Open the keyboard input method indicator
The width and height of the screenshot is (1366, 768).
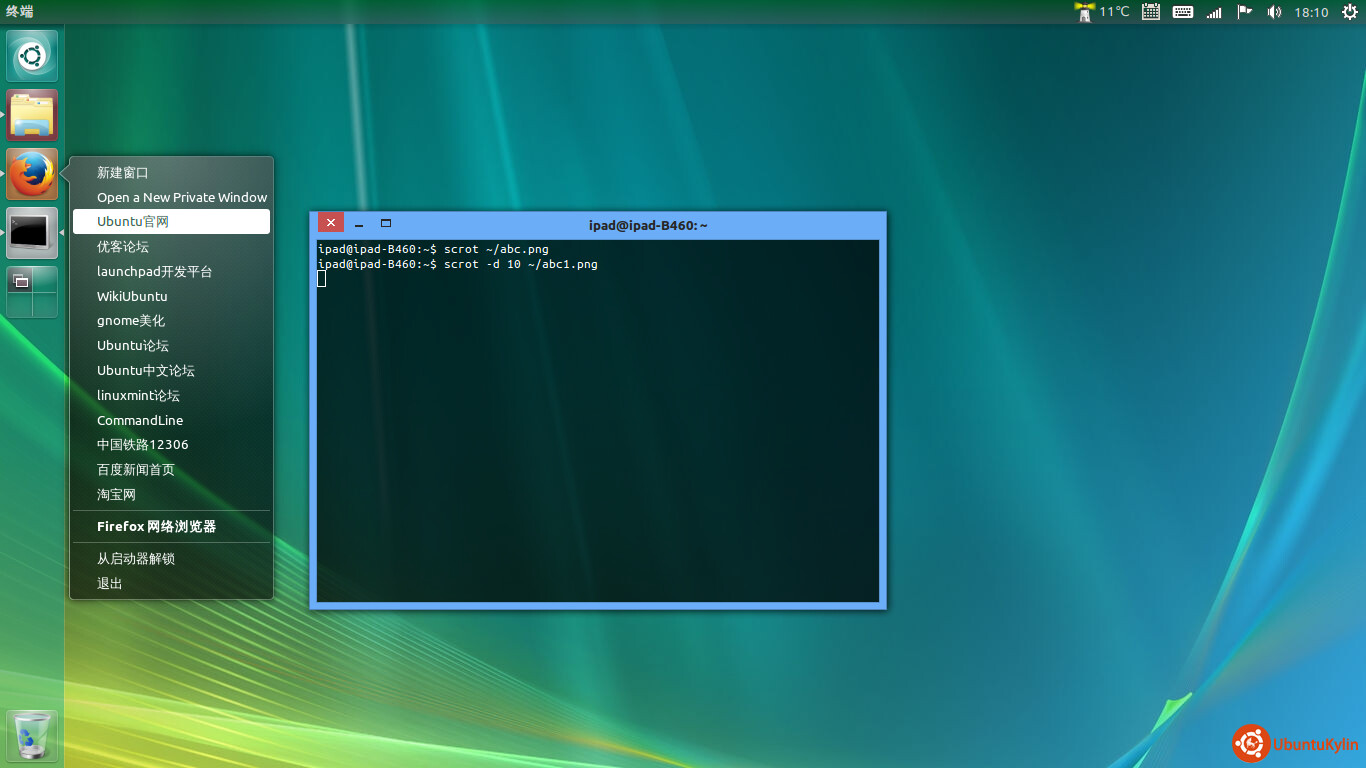[1182, 12]
